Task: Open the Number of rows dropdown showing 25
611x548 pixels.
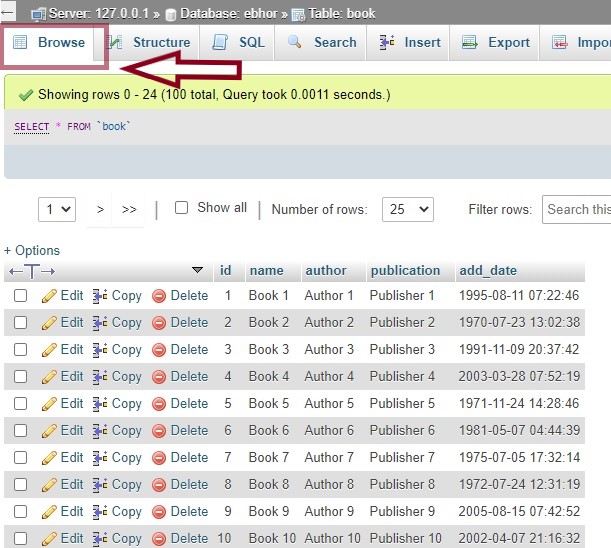Action: pos(408,209)
